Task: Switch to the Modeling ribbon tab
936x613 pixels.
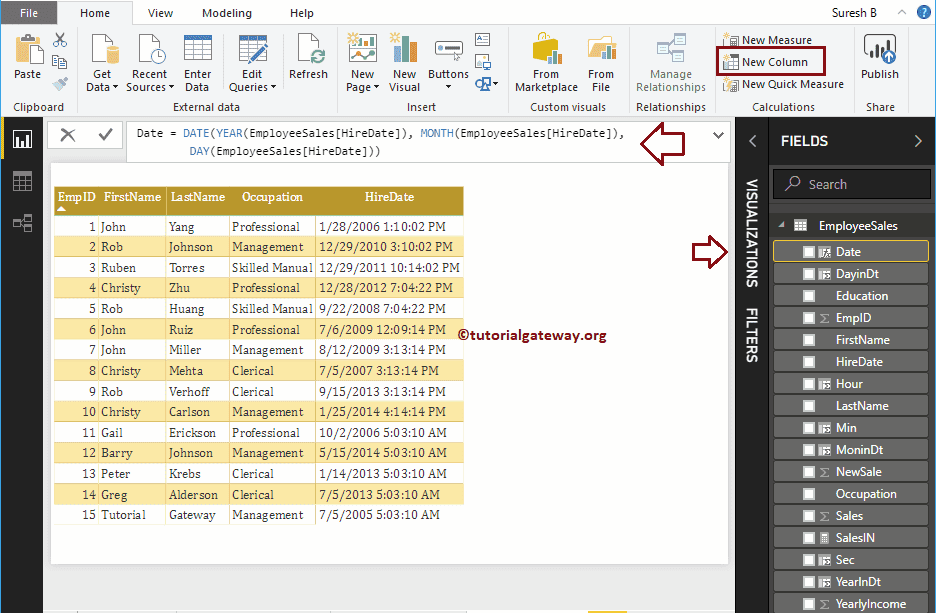Action: (x=226, y=13)
